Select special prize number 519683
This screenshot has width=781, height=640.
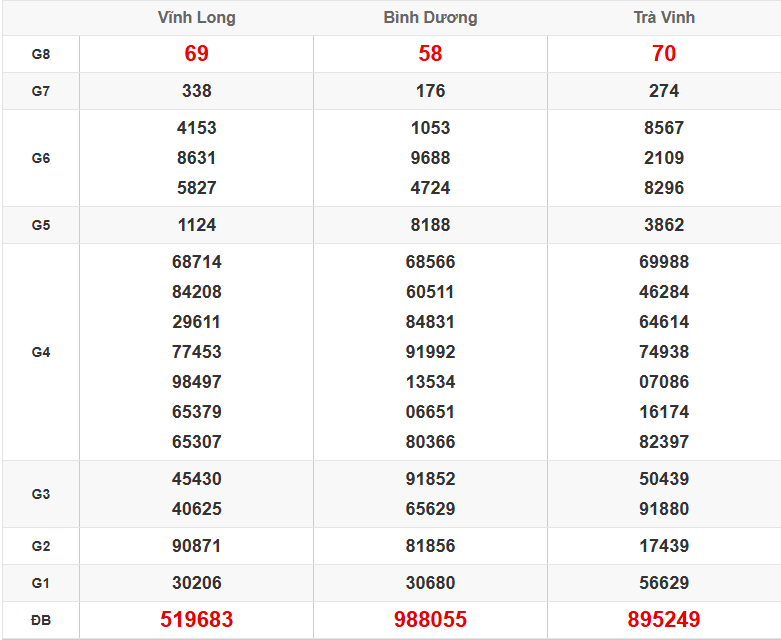pos(197,620)
